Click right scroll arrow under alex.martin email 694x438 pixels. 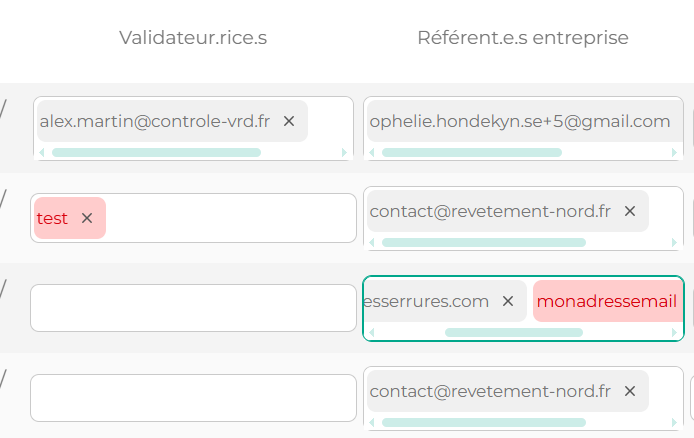click(345, 153)
